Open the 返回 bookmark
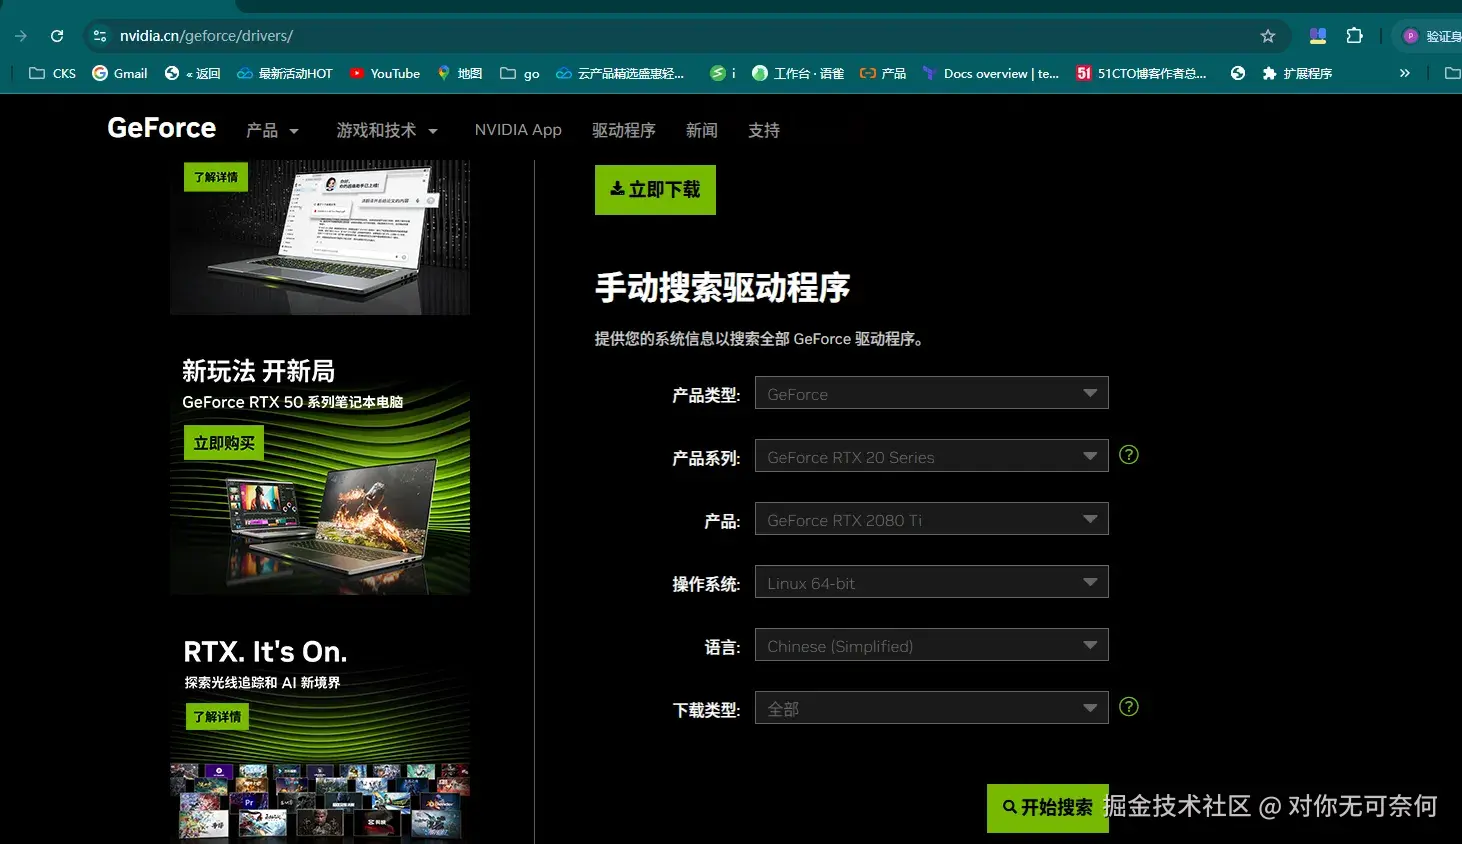 (x=193, y=73)
